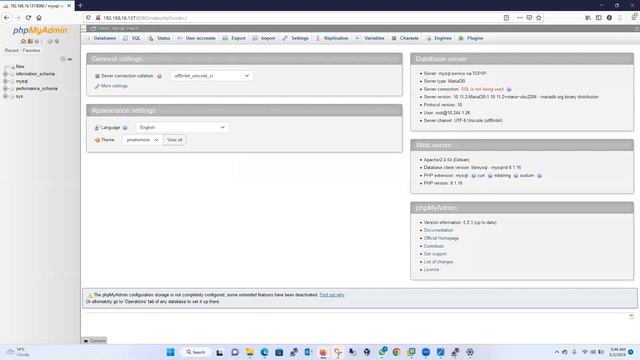Open the Databases tab
The image size is (640, 360).
[x=101, y=38]
